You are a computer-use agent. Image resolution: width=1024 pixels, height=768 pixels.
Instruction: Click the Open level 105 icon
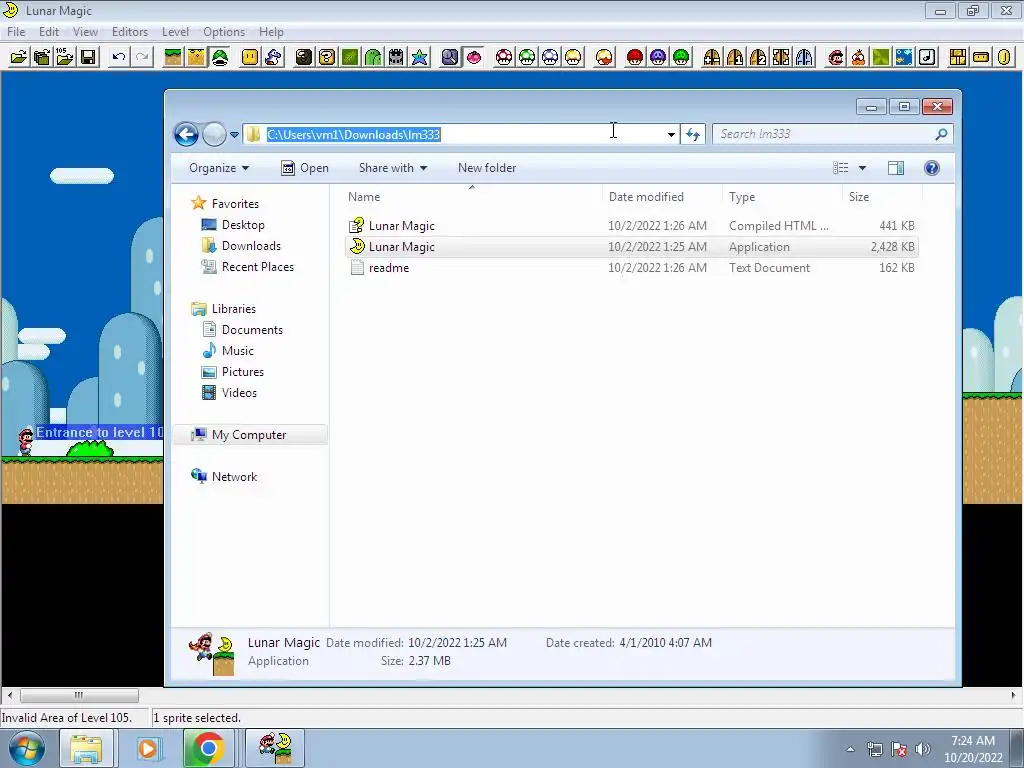(x=64, y=57)
